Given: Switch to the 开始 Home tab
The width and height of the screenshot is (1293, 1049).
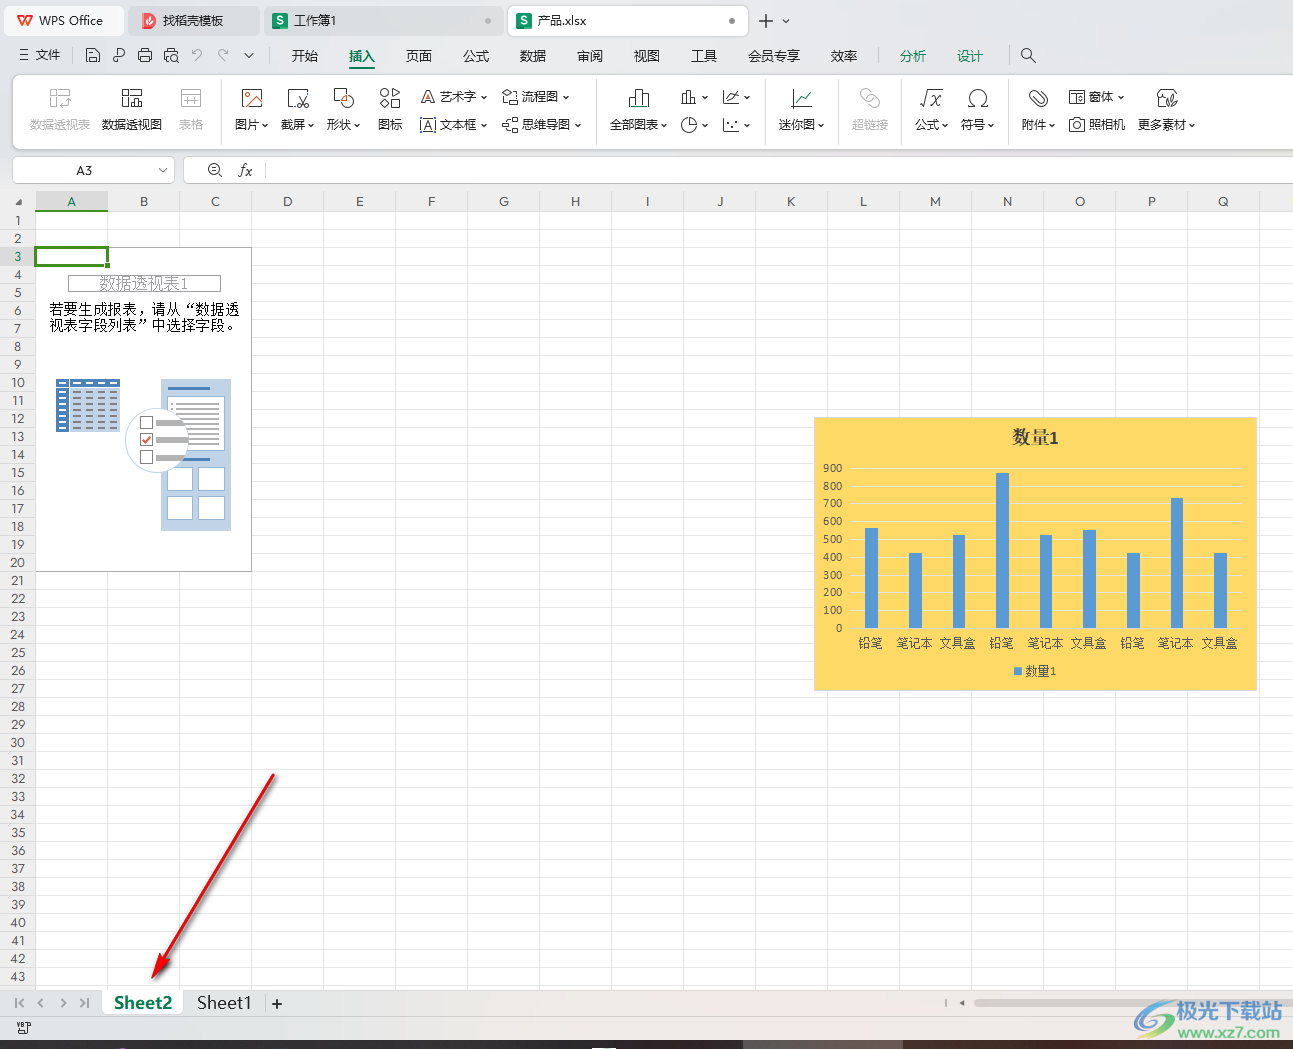Looking at the screenshot, I should tap(305, 56).
